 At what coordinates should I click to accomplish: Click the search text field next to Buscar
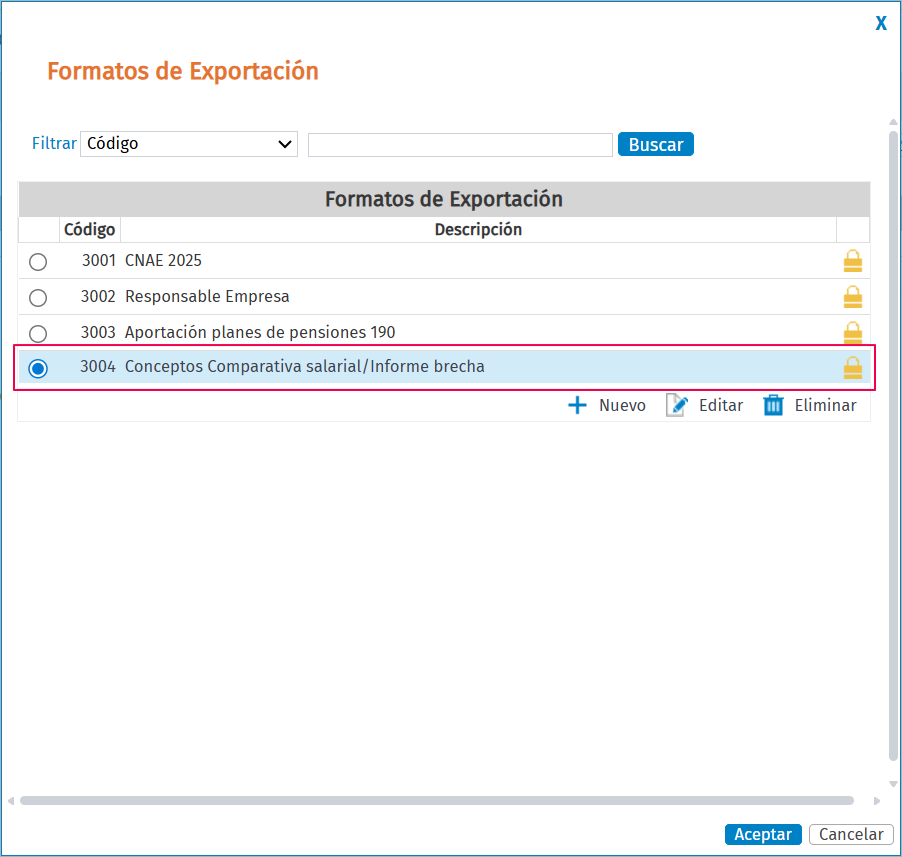tap(460, 144)
